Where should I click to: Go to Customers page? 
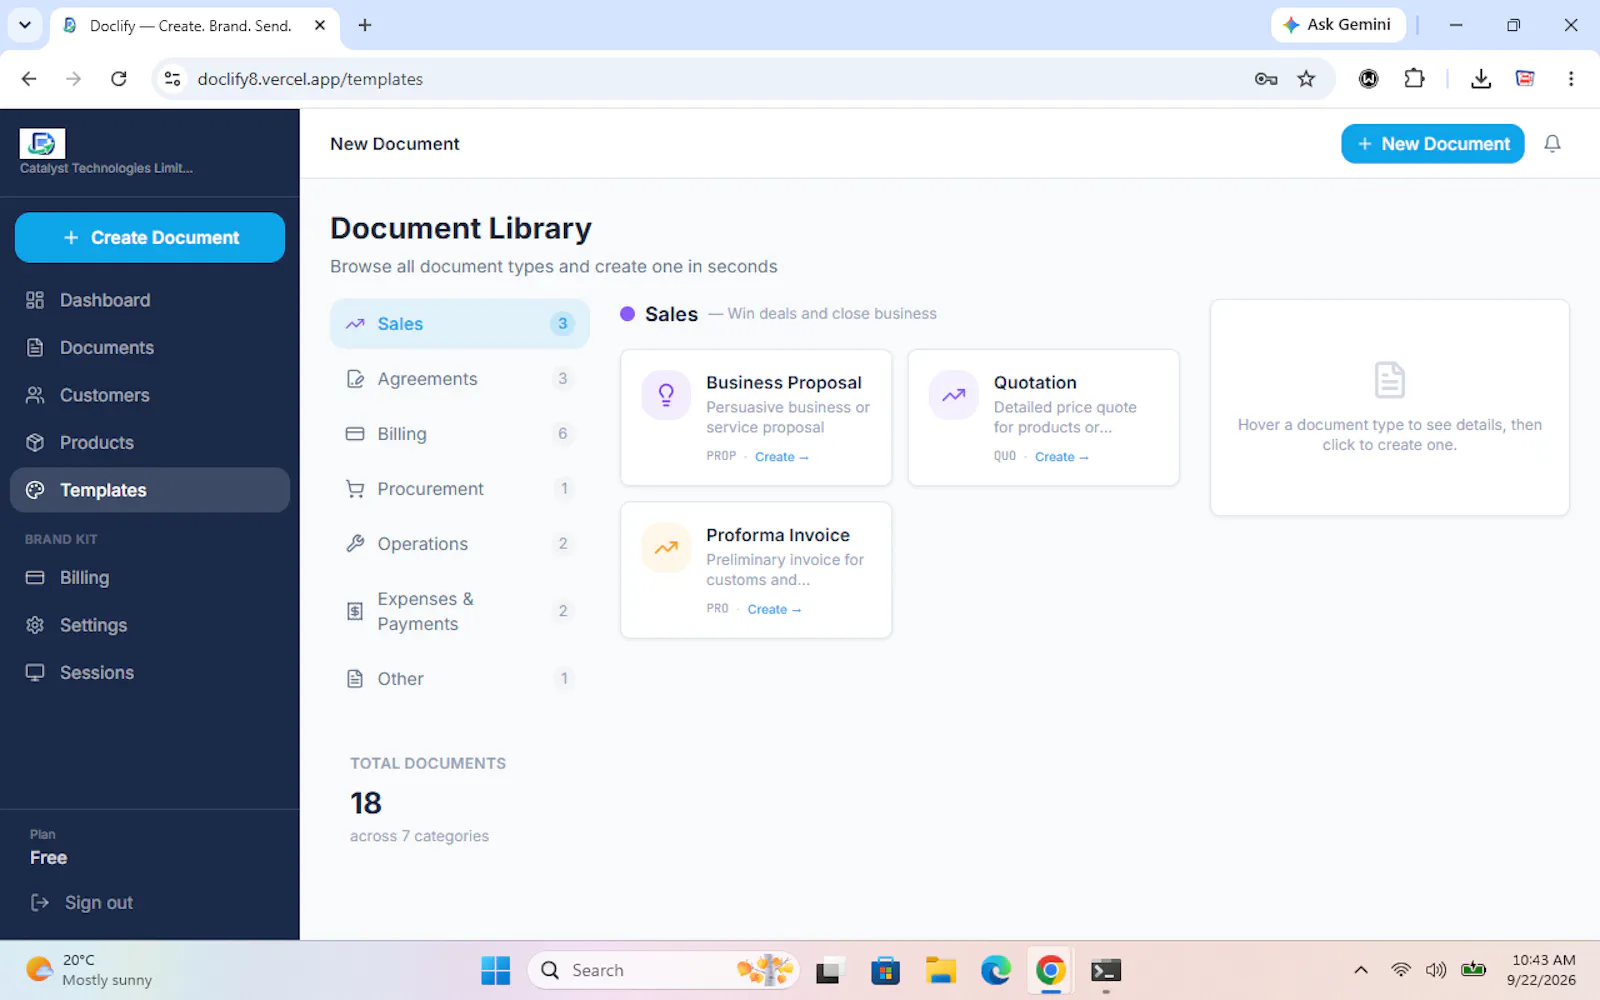(x=150, y=395)
